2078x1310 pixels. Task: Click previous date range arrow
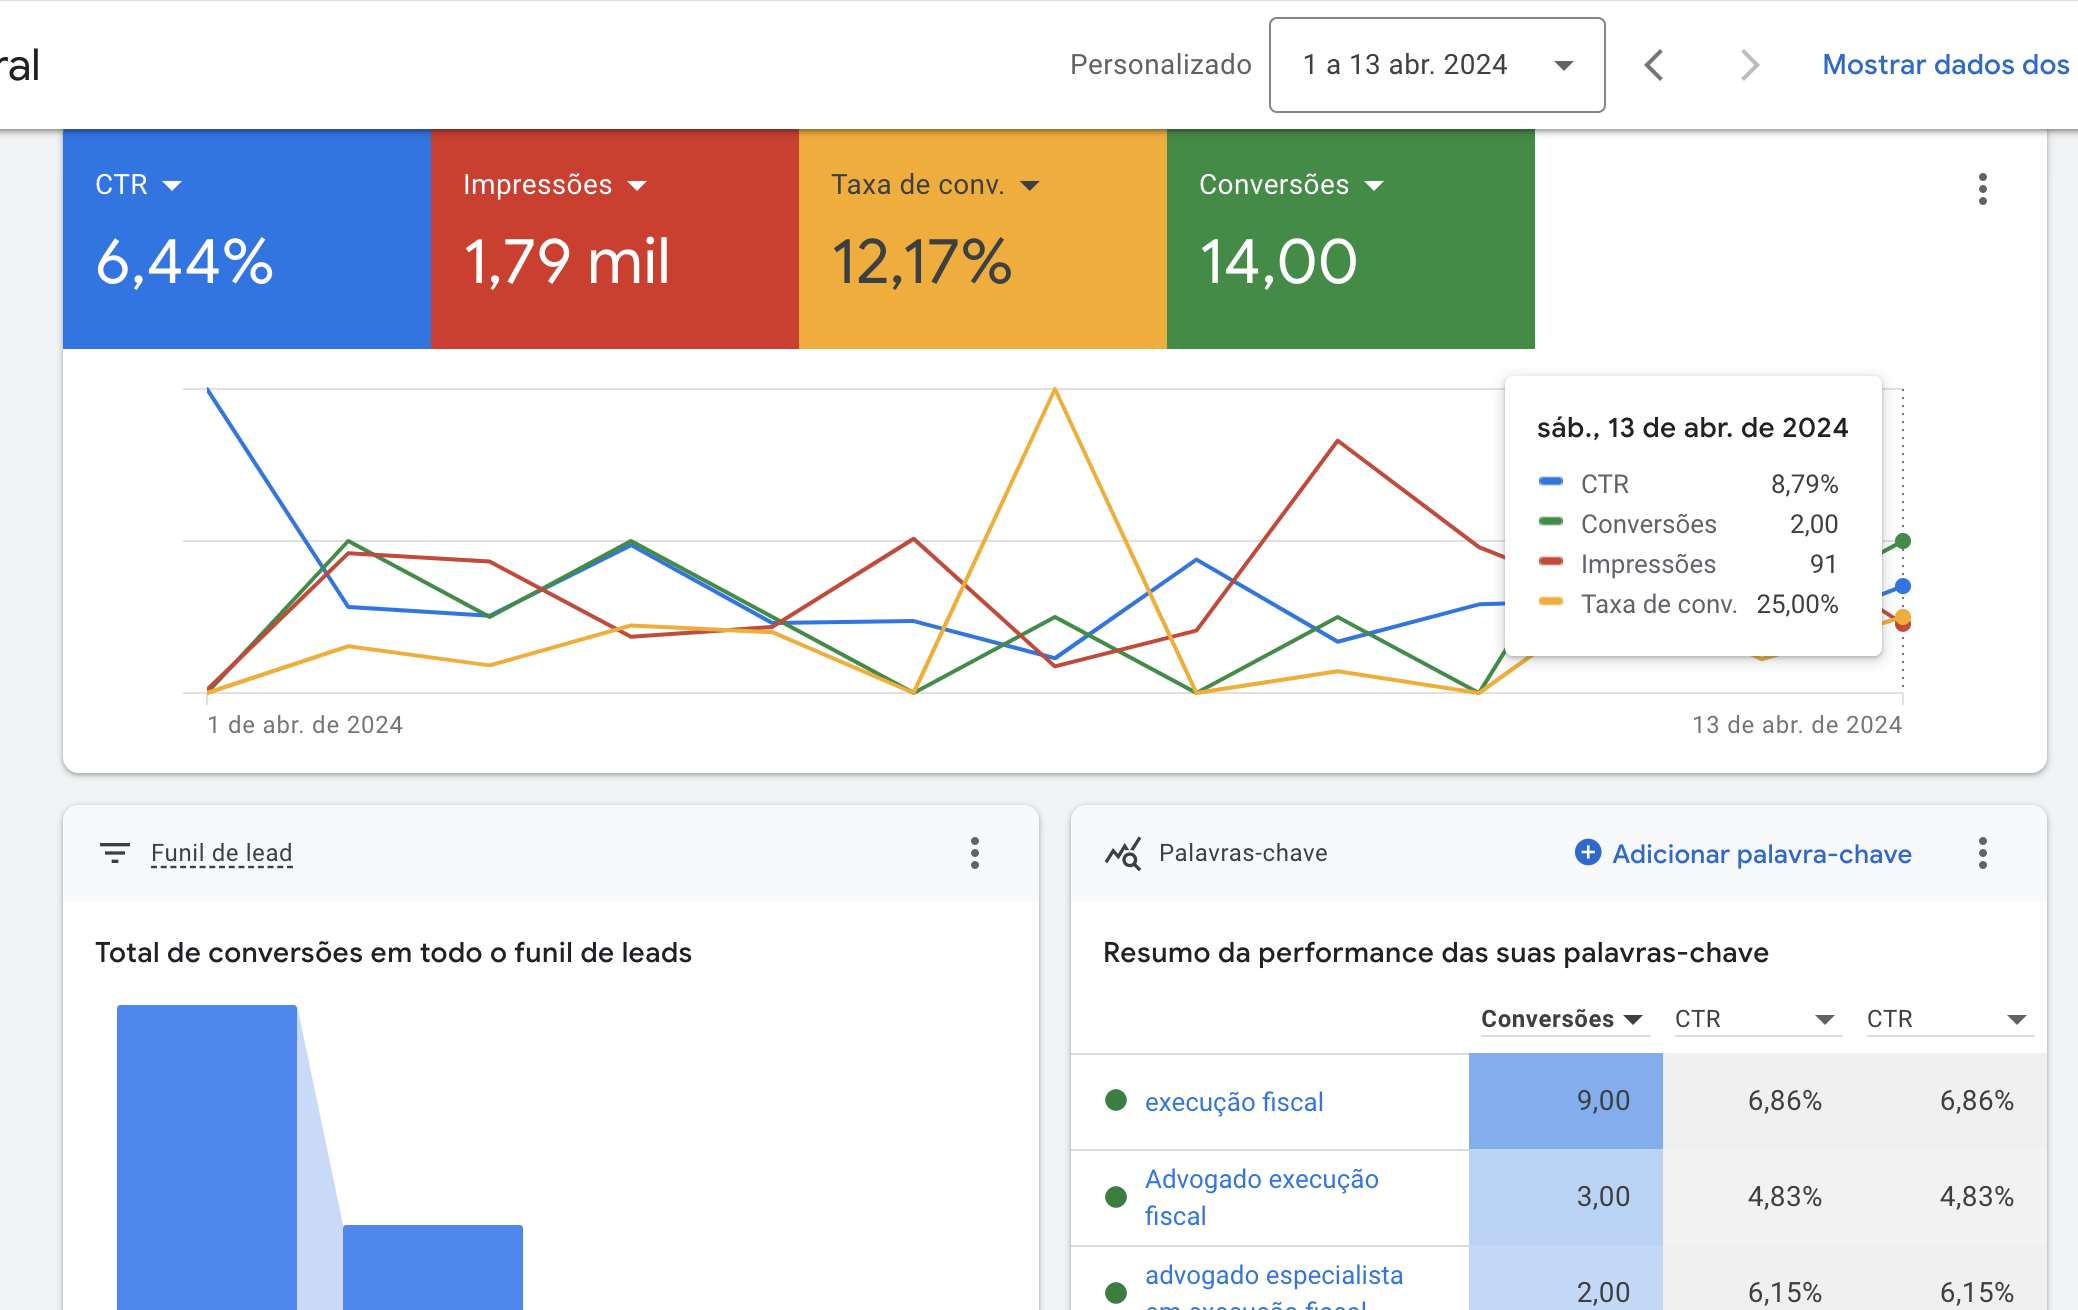[1654, 65]
